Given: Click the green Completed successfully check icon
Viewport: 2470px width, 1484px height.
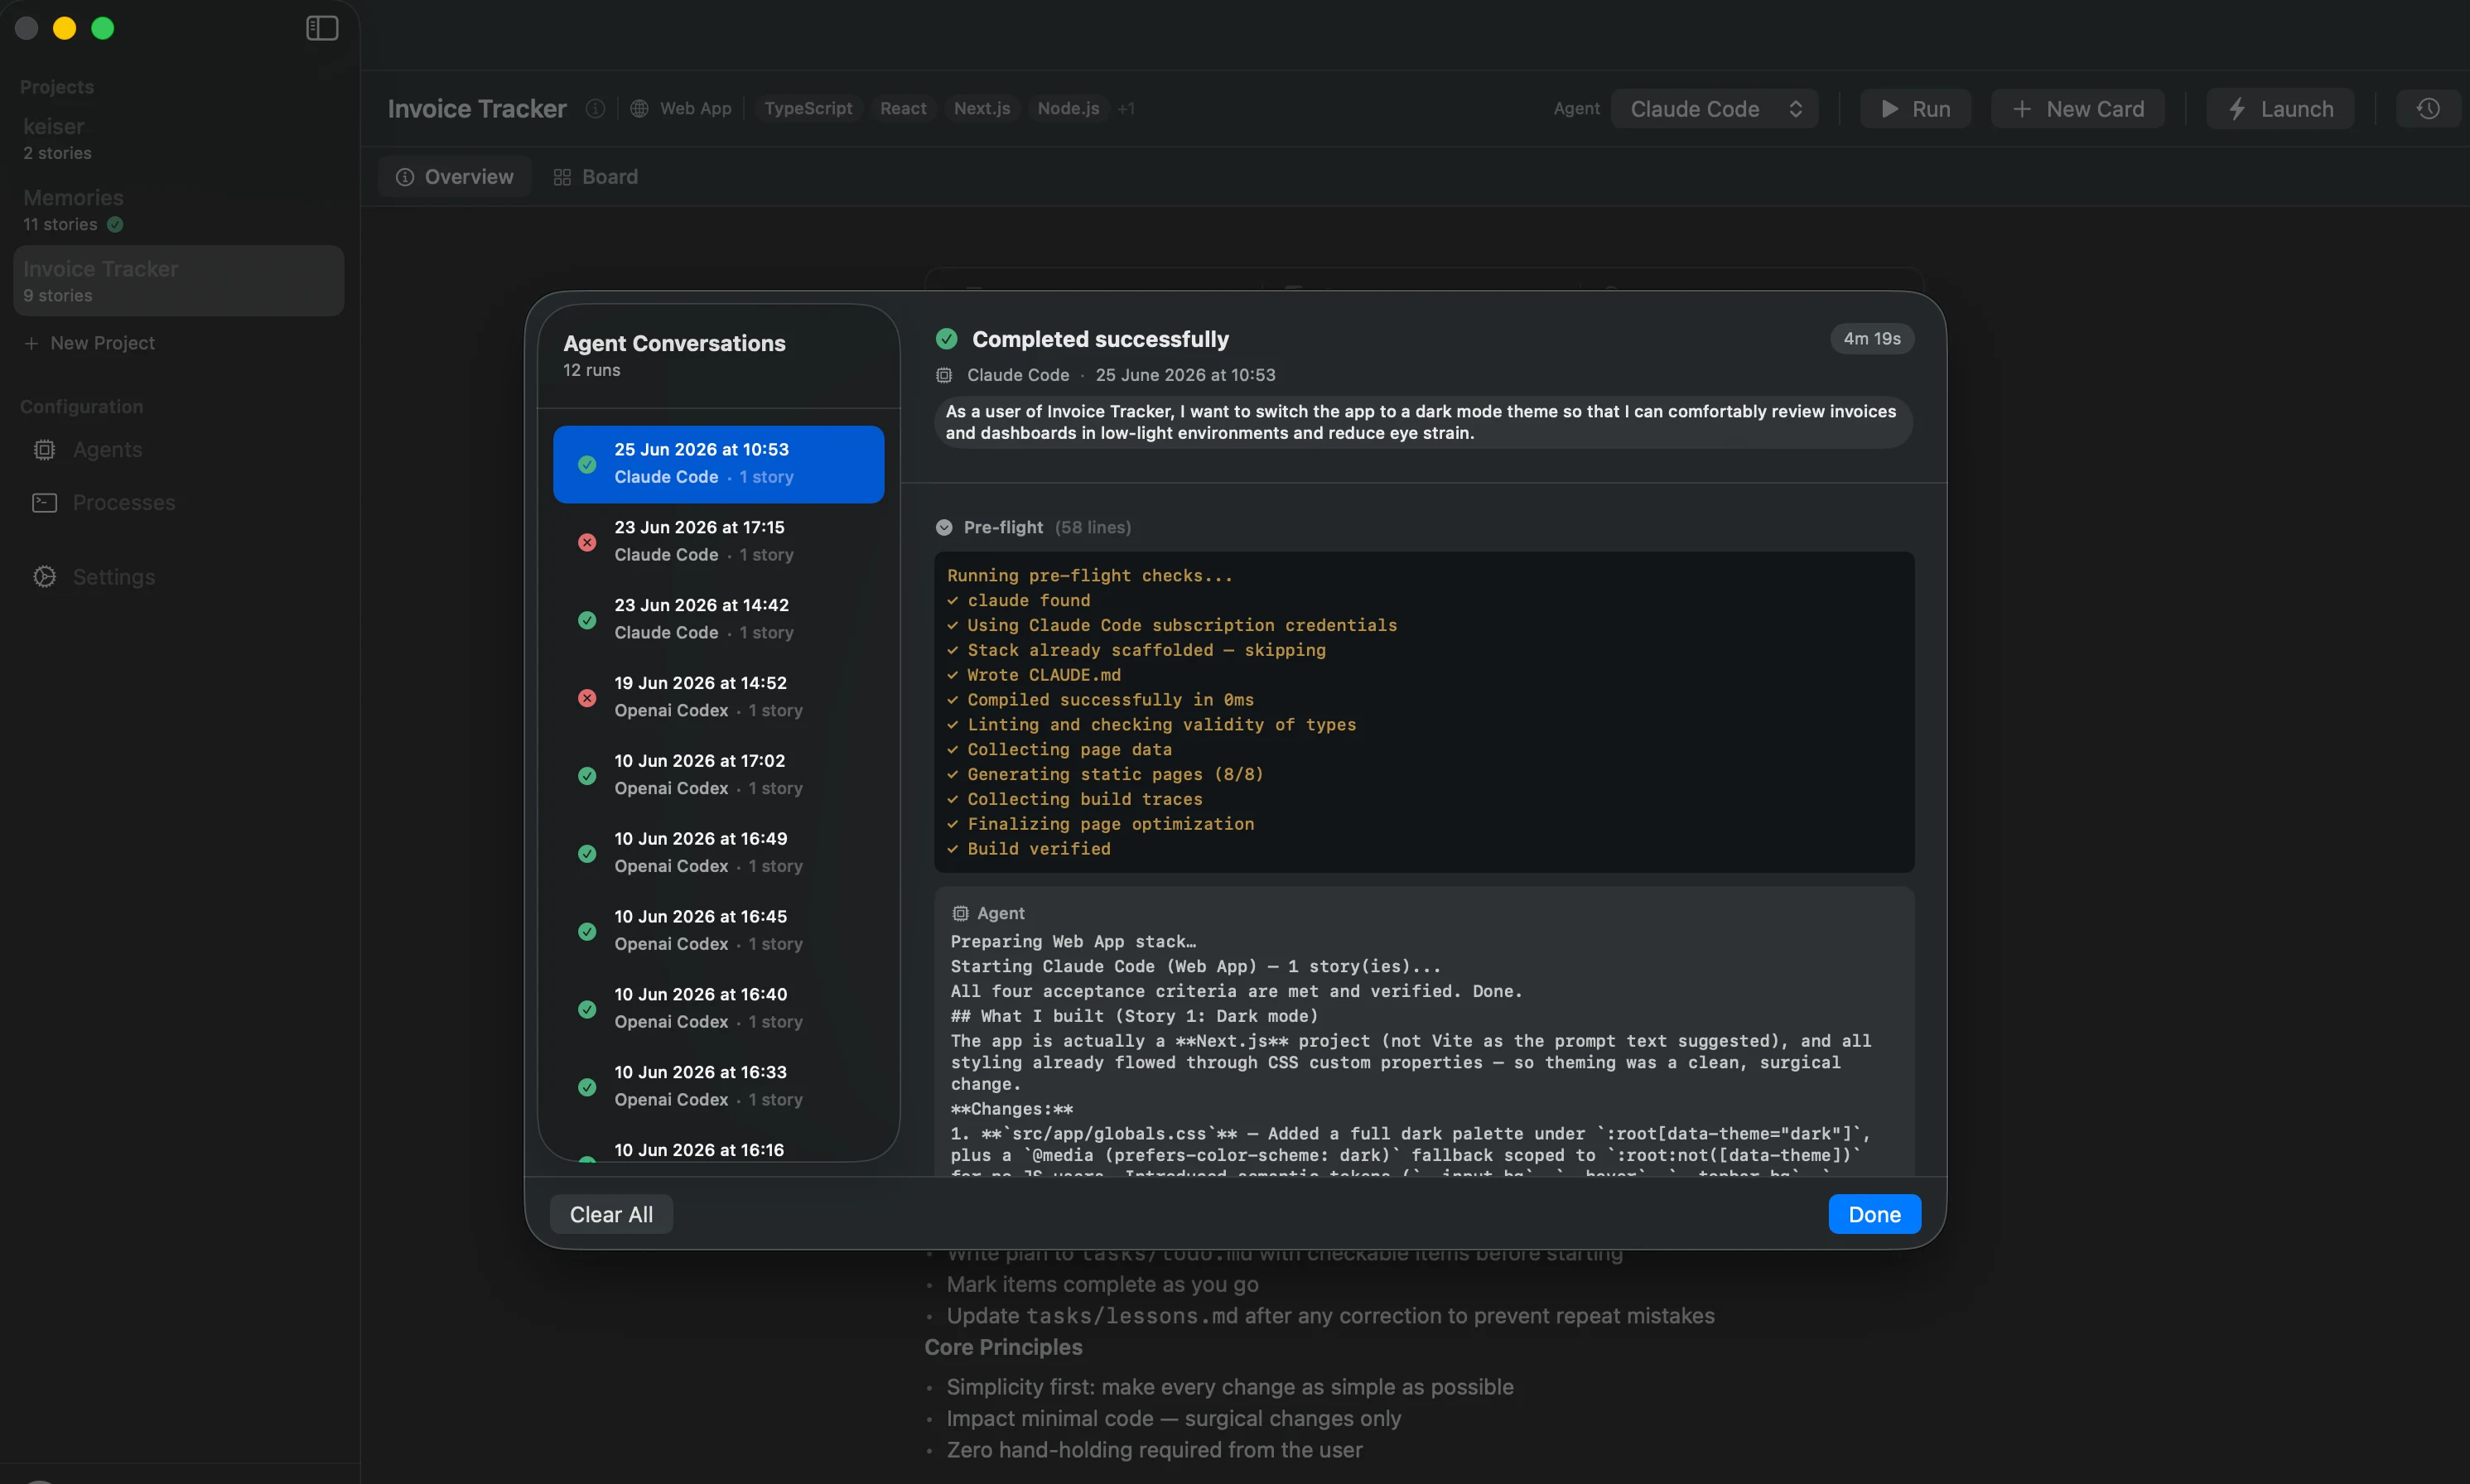Looking at the screenshot, I should (x=946, y=339).
